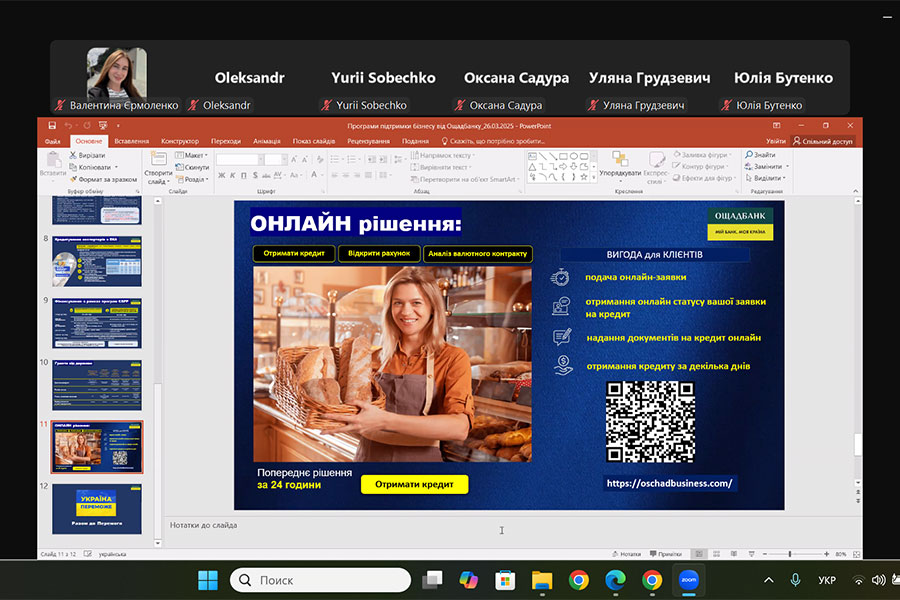900x600 pixels.
Task: Switch to slide sorter view icon
Action: [x=716, y=554]
